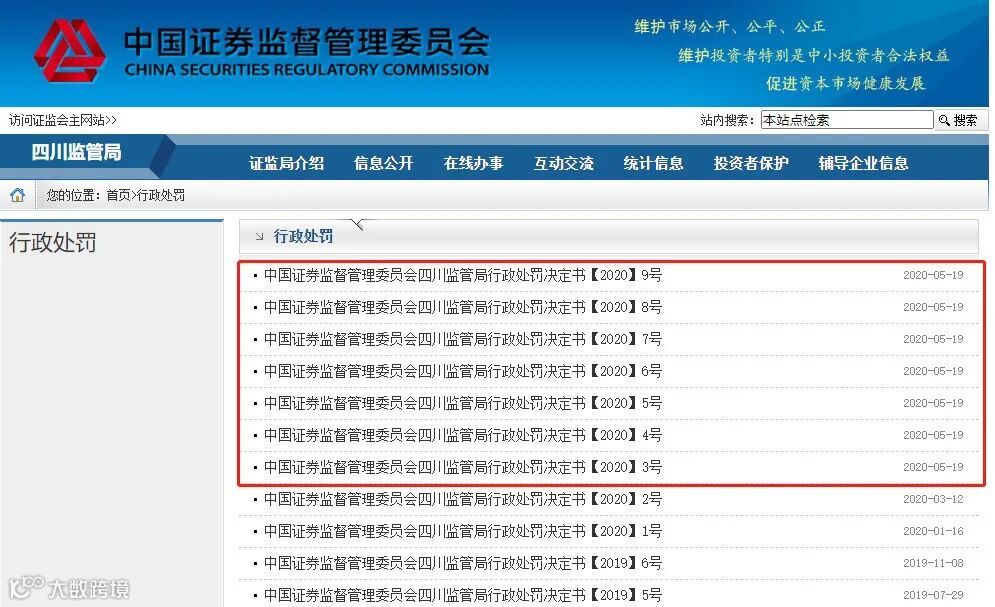Open penalty decision 【2020】1号
This screenshot has width=995, height=607.
(463, 532)
